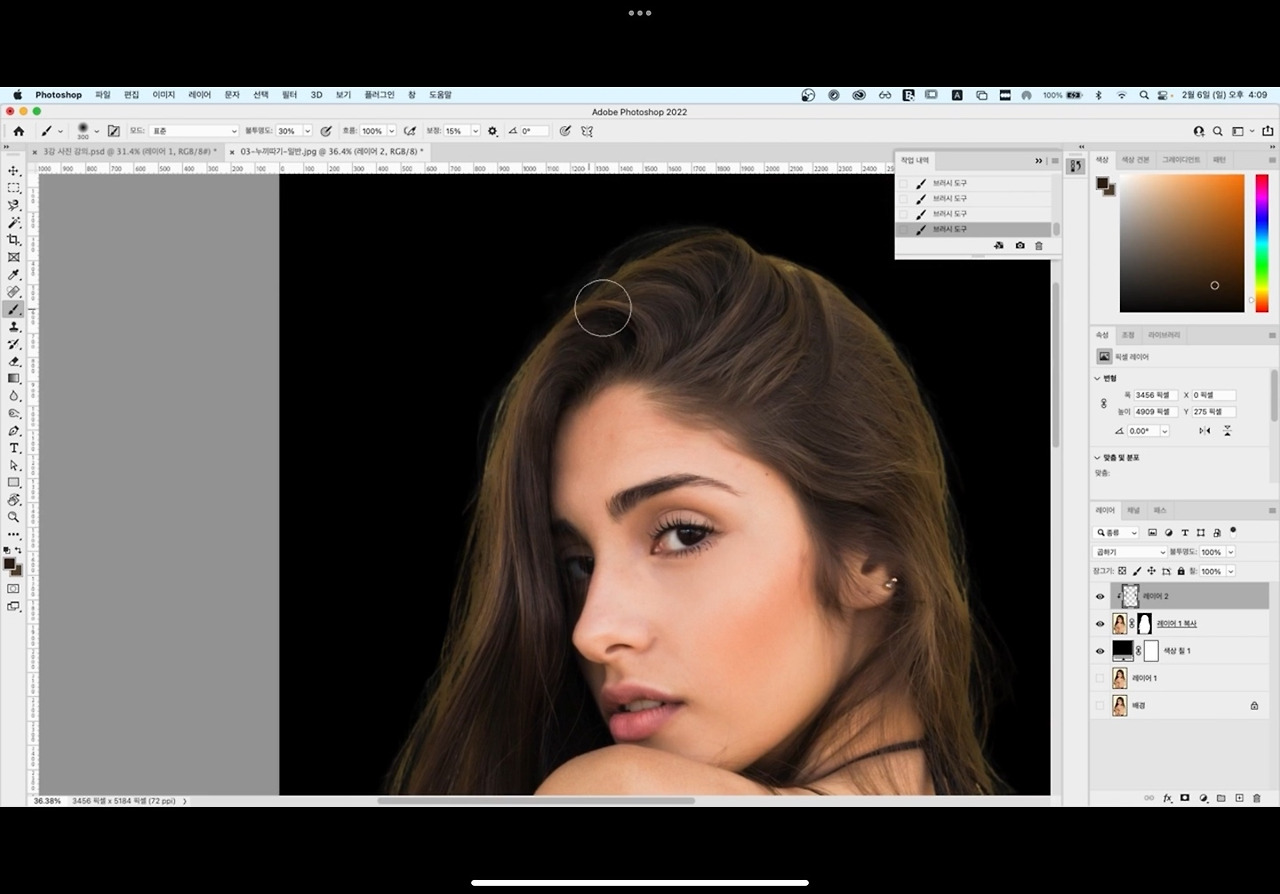Hide the 레이어 2 layer

point(1100,597)
